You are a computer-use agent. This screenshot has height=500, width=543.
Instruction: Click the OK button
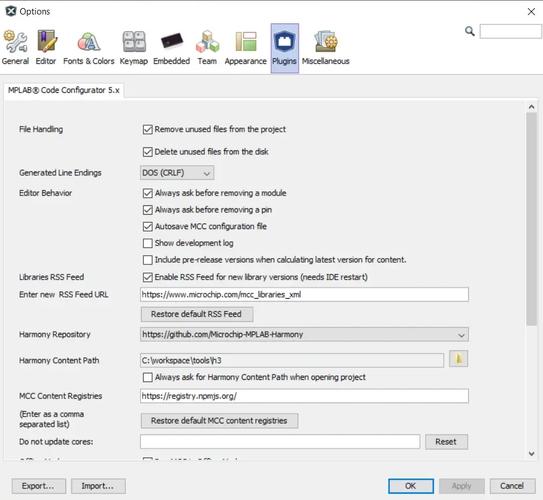[411, 486]
